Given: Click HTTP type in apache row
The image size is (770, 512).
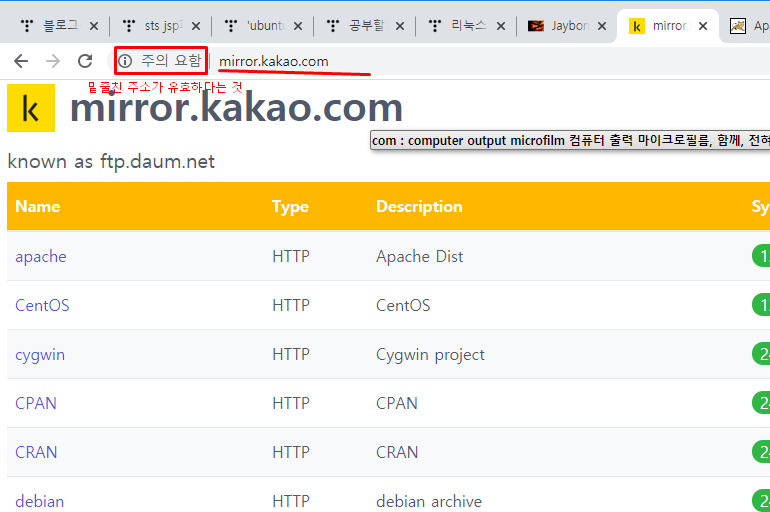Looking at the screenshot, I should 291,256.
